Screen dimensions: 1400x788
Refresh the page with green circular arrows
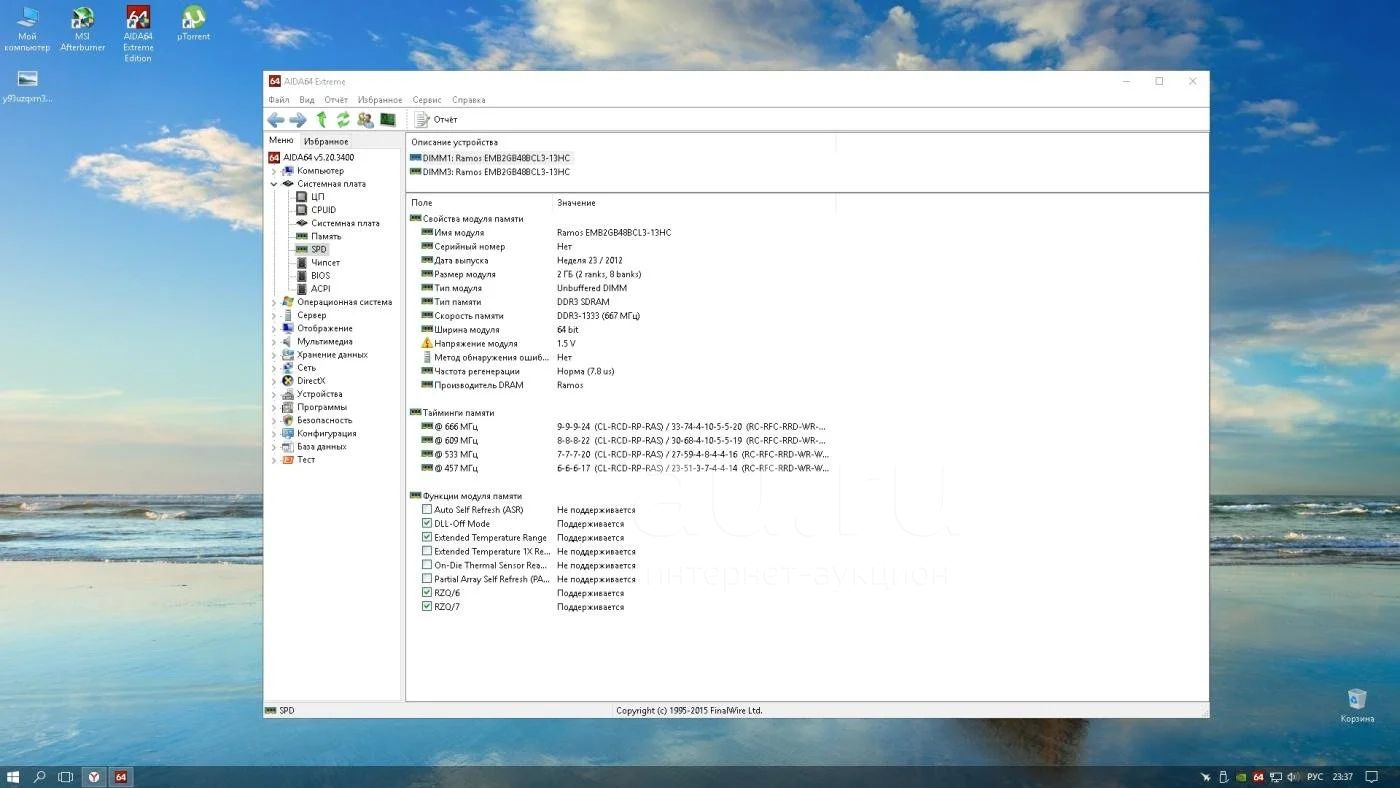click(x=343, y=120)
